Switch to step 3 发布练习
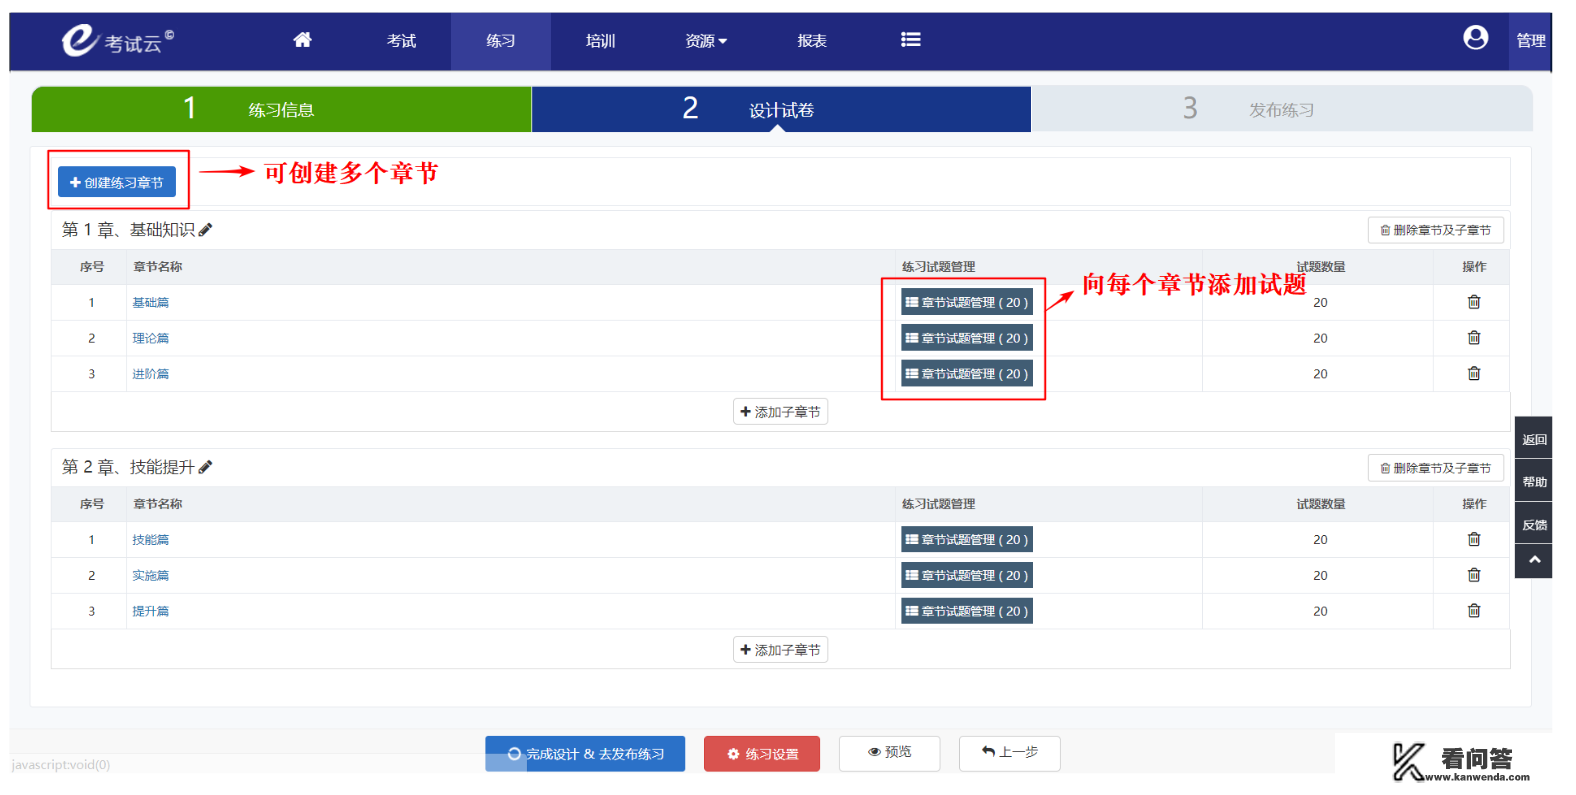 1282,109
